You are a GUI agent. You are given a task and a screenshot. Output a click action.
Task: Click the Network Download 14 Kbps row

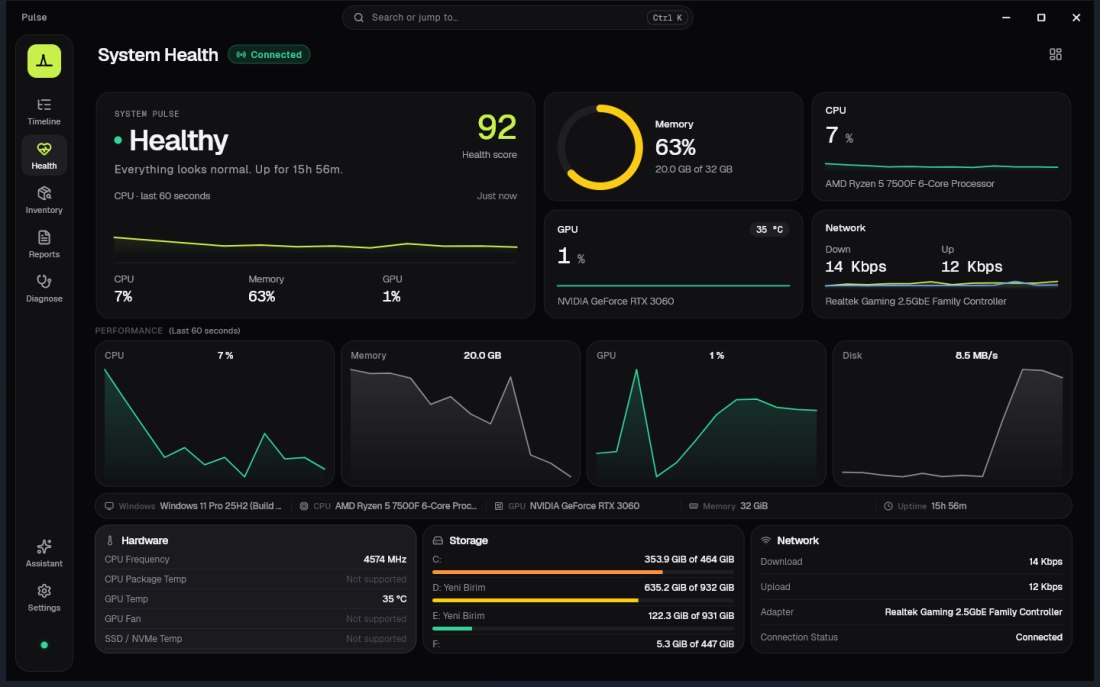click(911, 561)
